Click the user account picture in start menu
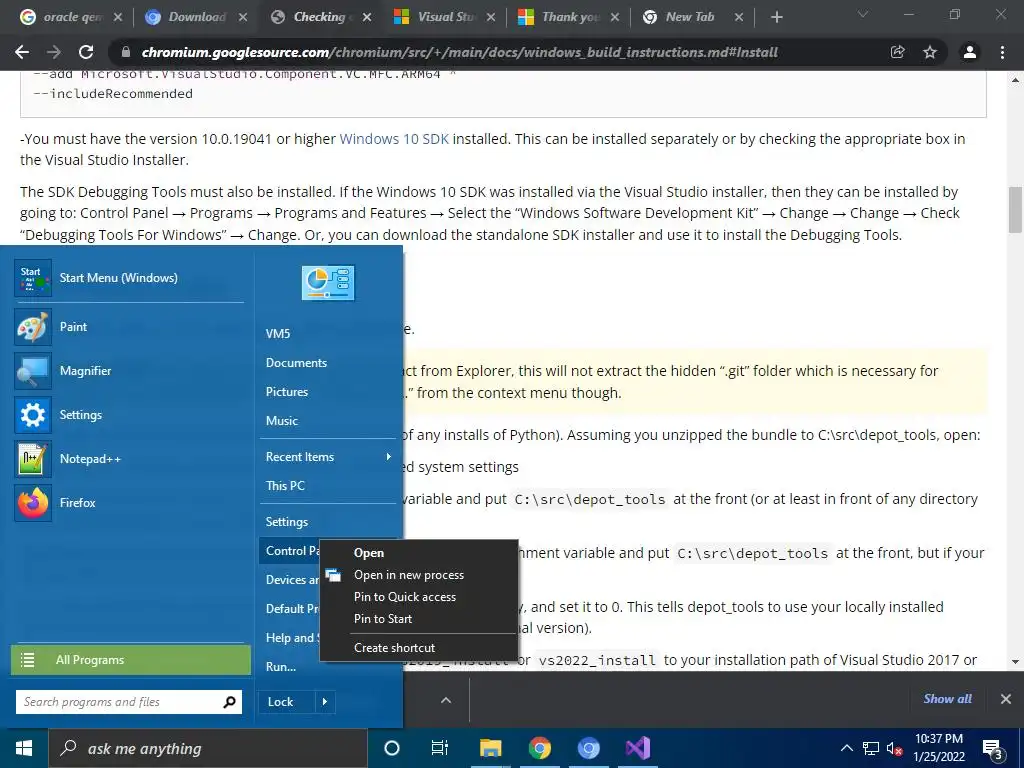The height and width of the screenshot is (768, 1024). coord(328,283)
